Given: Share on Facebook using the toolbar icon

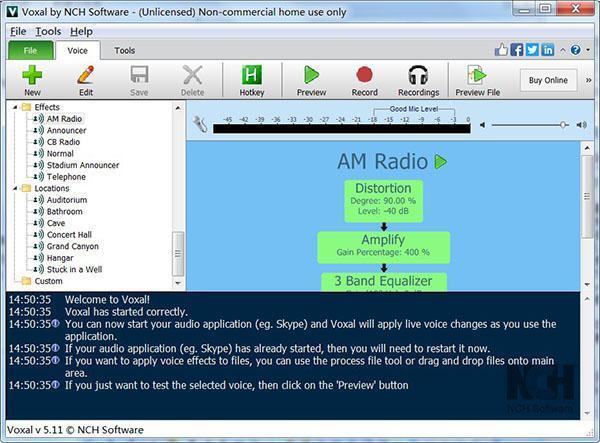Looking at the screenshot, I should (517, 50).
